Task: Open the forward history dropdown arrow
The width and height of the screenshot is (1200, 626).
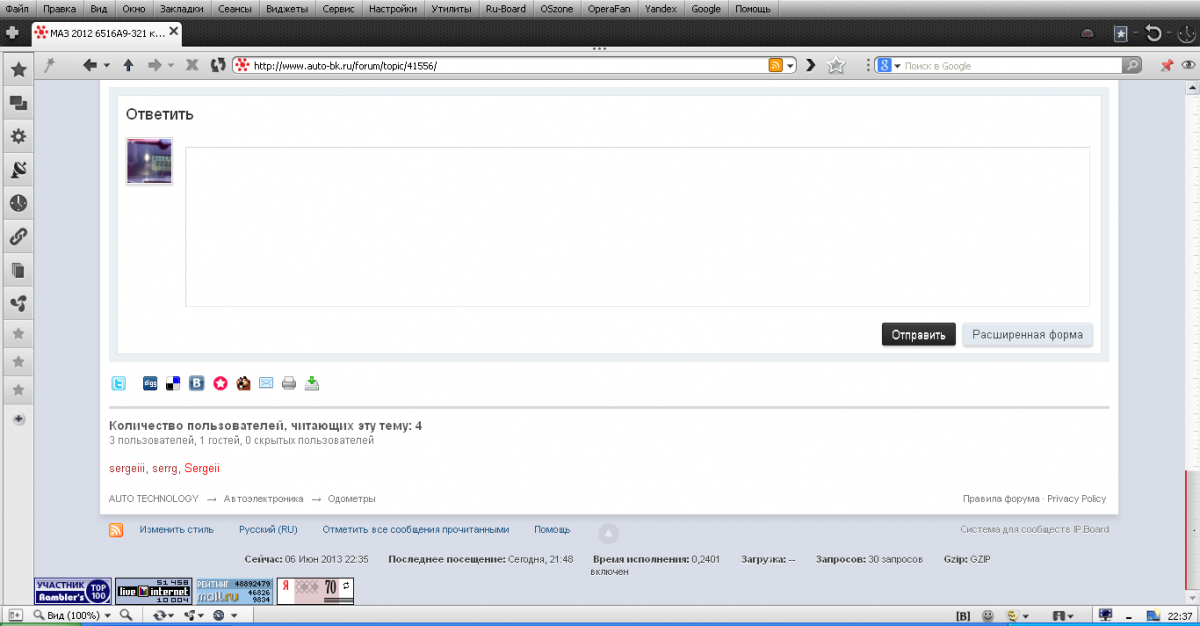Action: [x=171, y=66]
